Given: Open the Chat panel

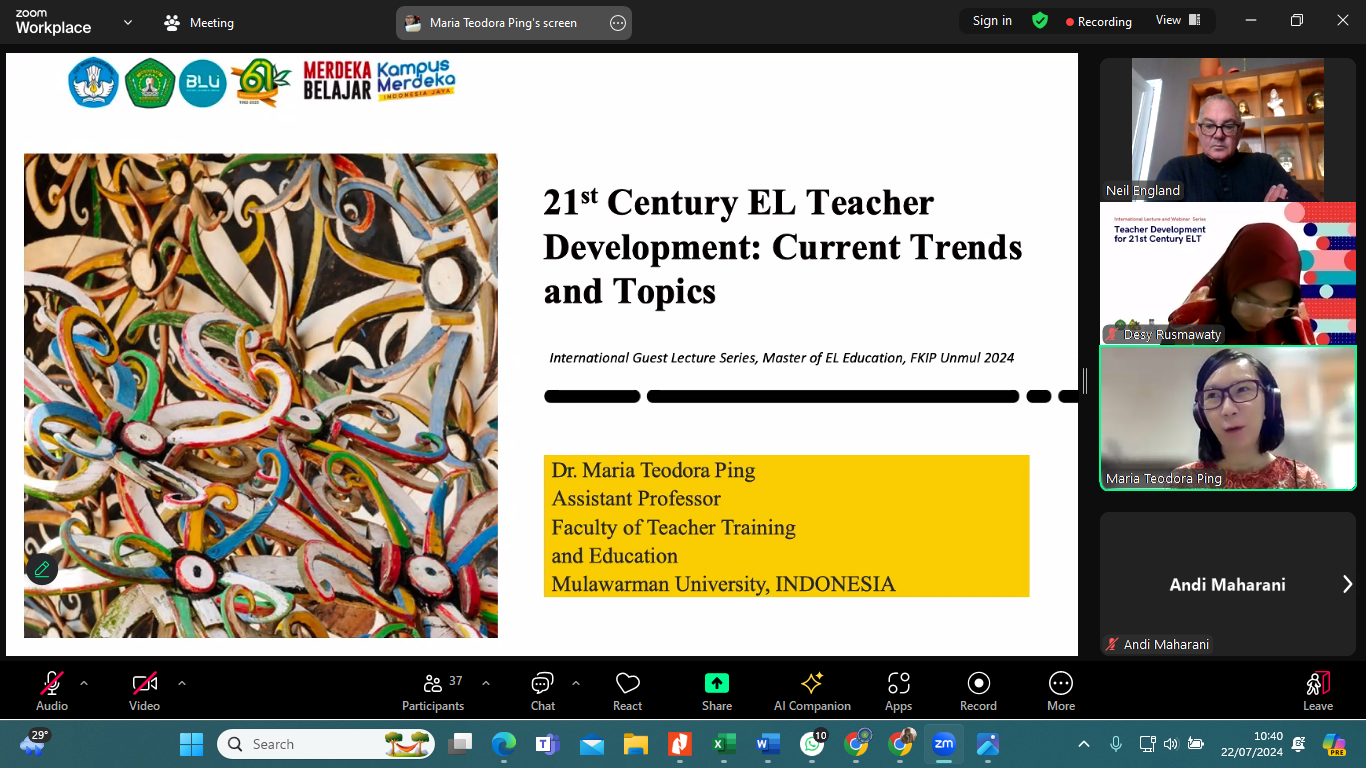Looking at the screenshot, I should (x=542, y=690).
